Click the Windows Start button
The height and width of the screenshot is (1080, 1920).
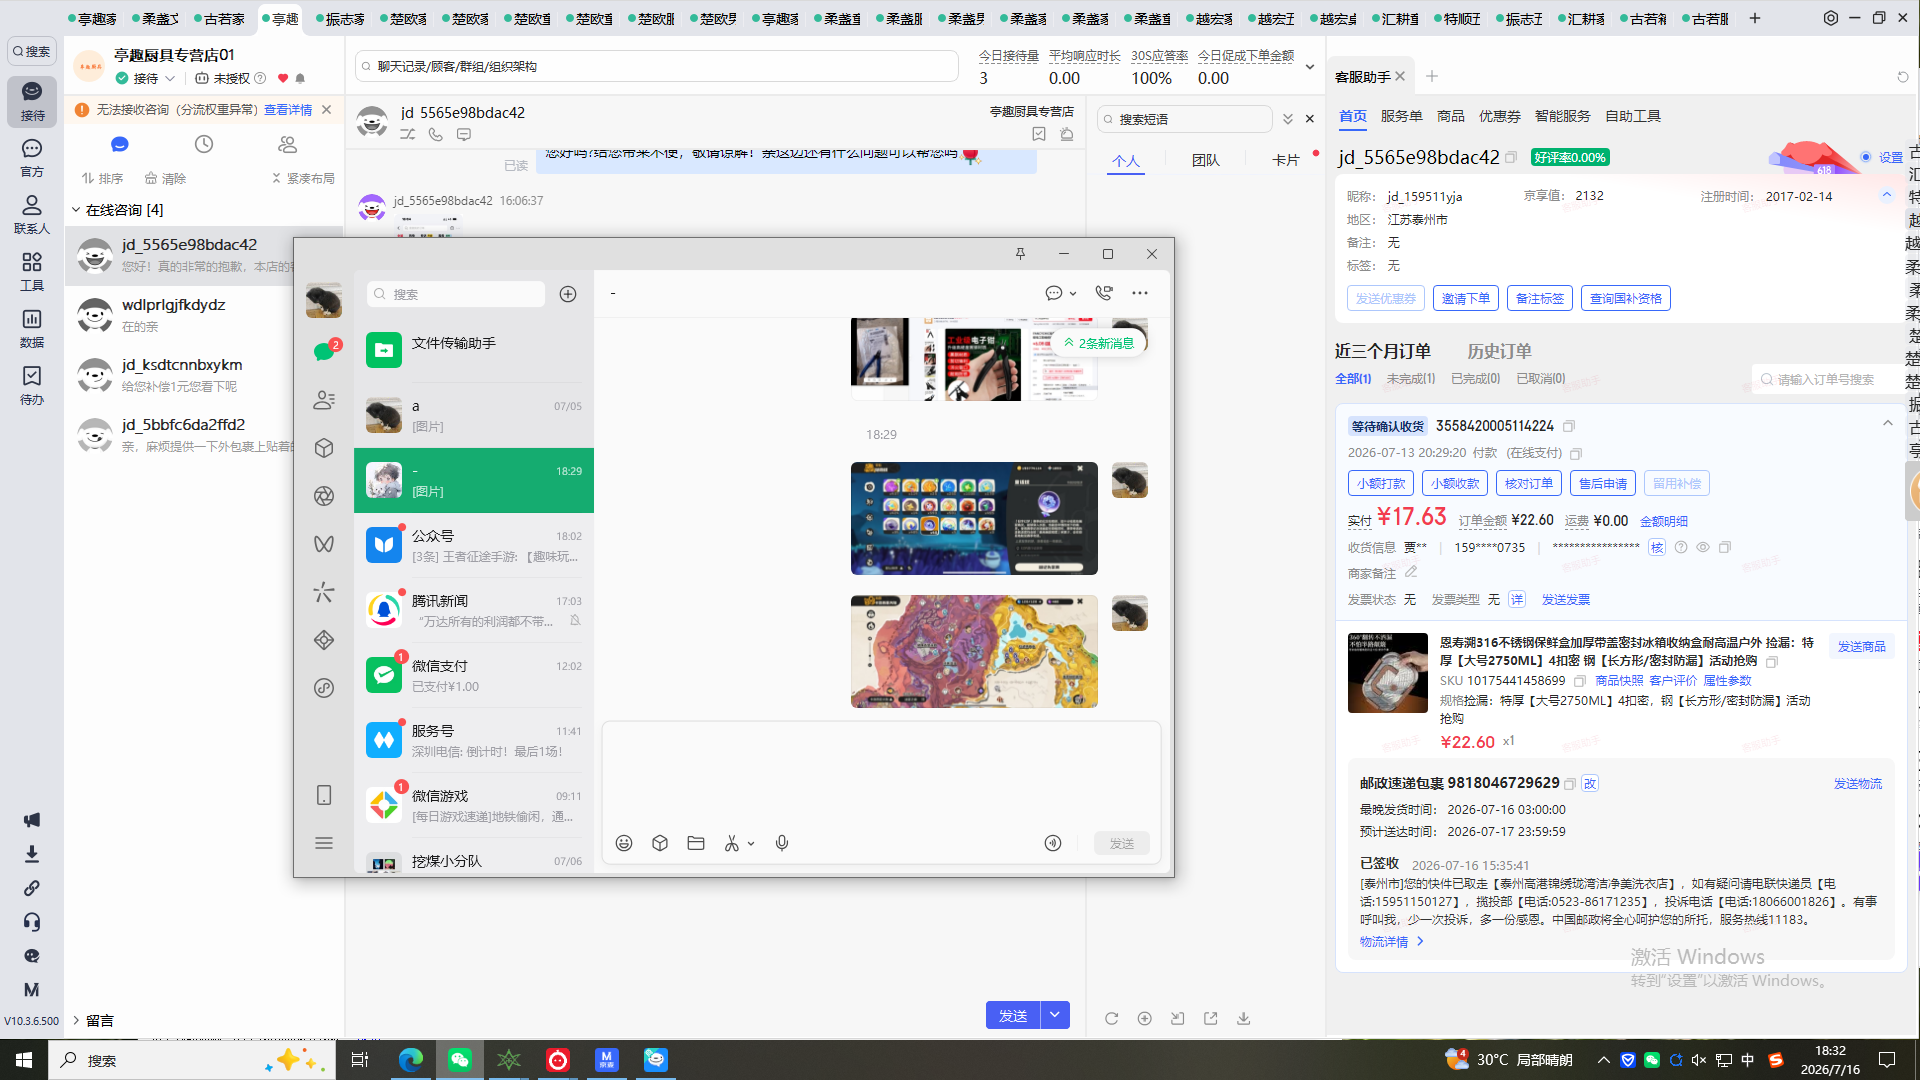point(24,1060)
